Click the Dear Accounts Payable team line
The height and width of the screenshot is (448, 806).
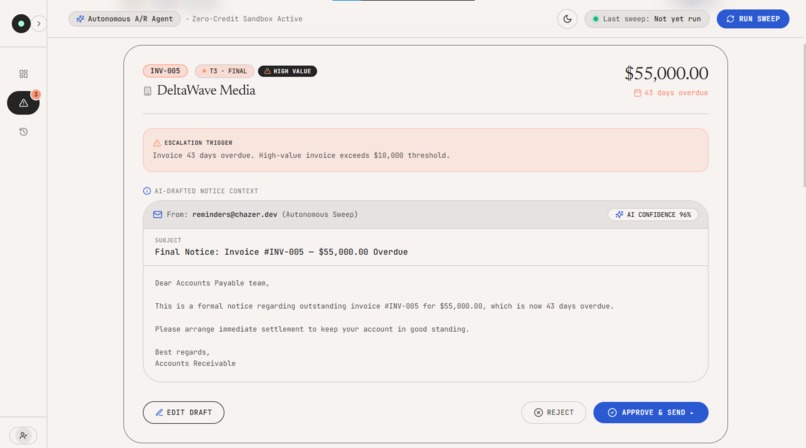click(212, 283)
